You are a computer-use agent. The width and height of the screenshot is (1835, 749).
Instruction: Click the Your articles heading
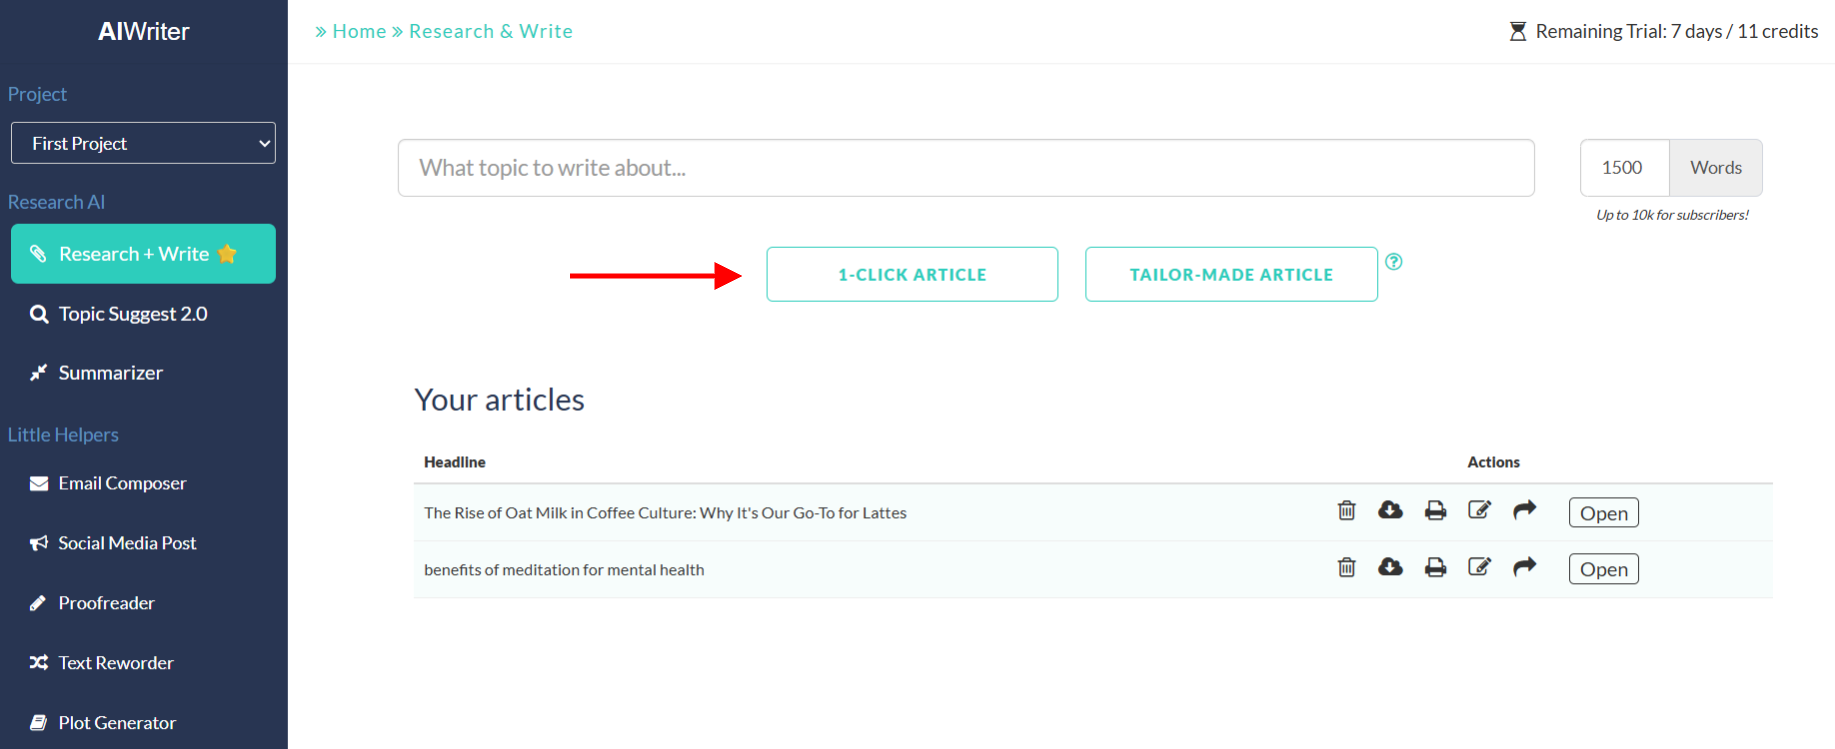(499, 400)
